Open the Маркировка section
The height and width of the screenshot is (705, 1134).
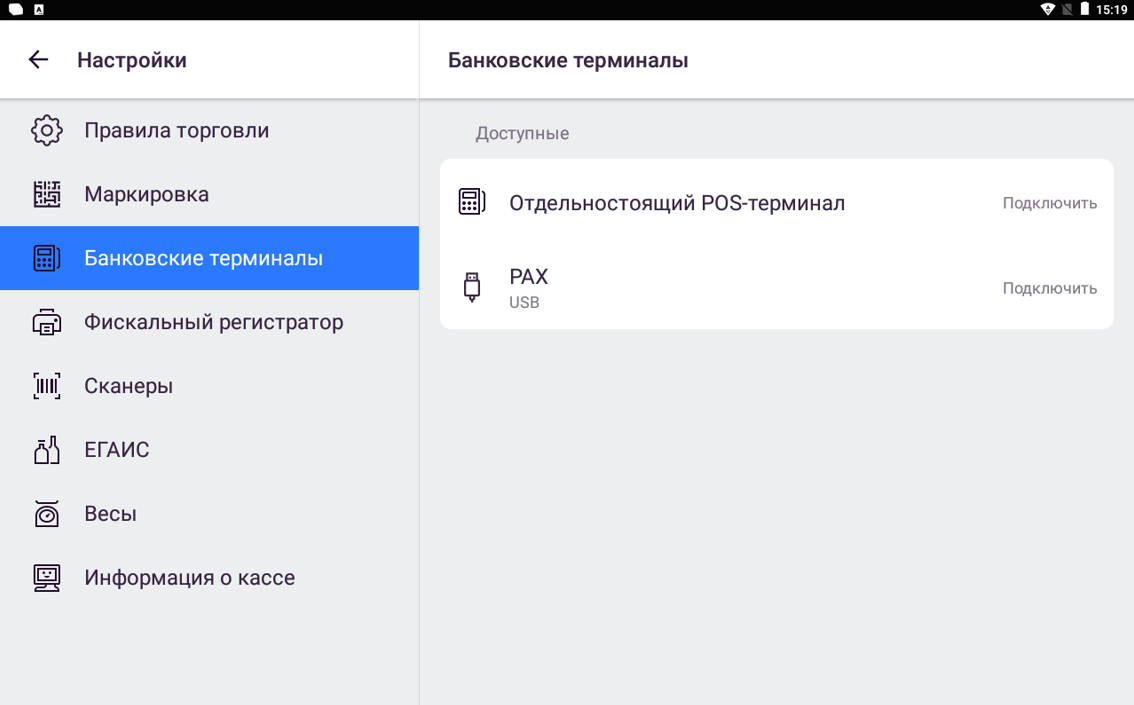pyautogui.click(x=146, y=194)
